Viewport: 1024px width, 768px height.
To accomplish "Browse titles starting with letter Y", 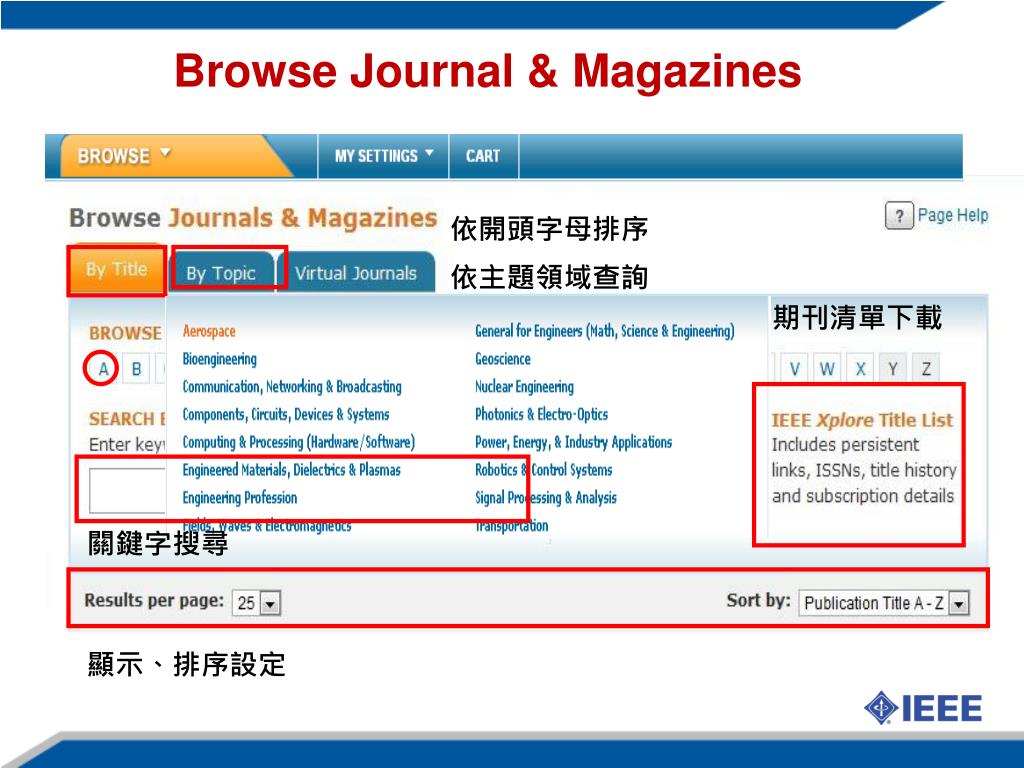I will (x=893, y=369).
